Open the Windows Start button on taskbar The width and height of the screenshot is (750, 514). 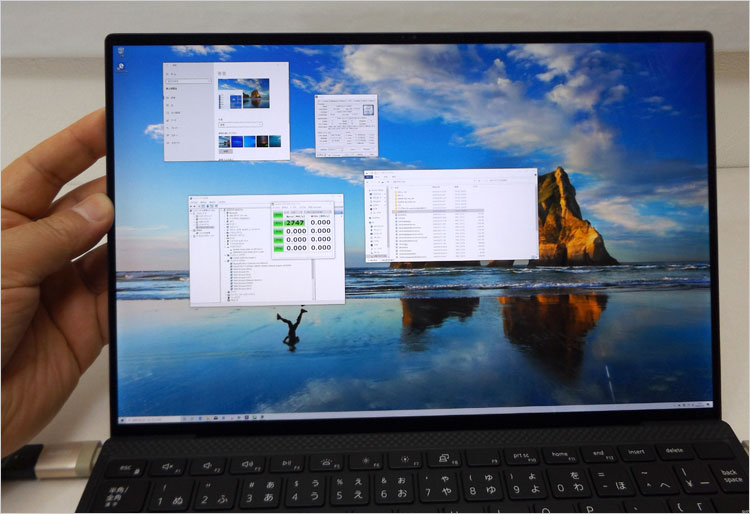coord(123,421)
